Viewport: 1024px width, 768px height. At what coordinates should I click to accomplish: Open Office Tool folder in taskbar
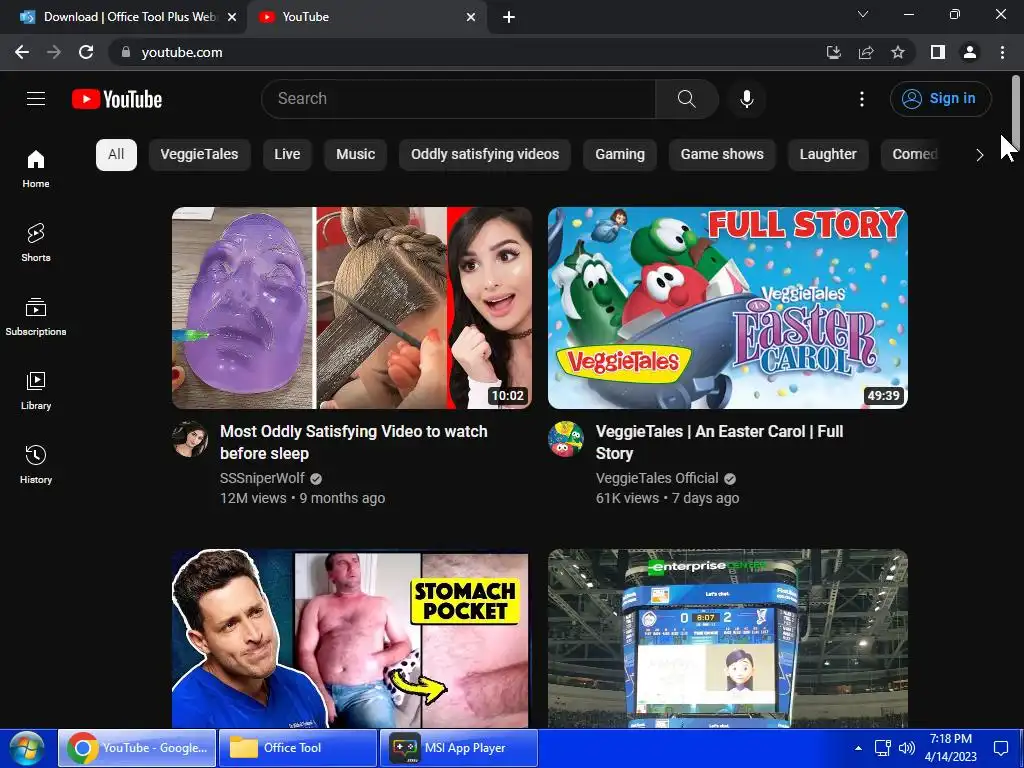pyautogui.click(x=297, y=748)
